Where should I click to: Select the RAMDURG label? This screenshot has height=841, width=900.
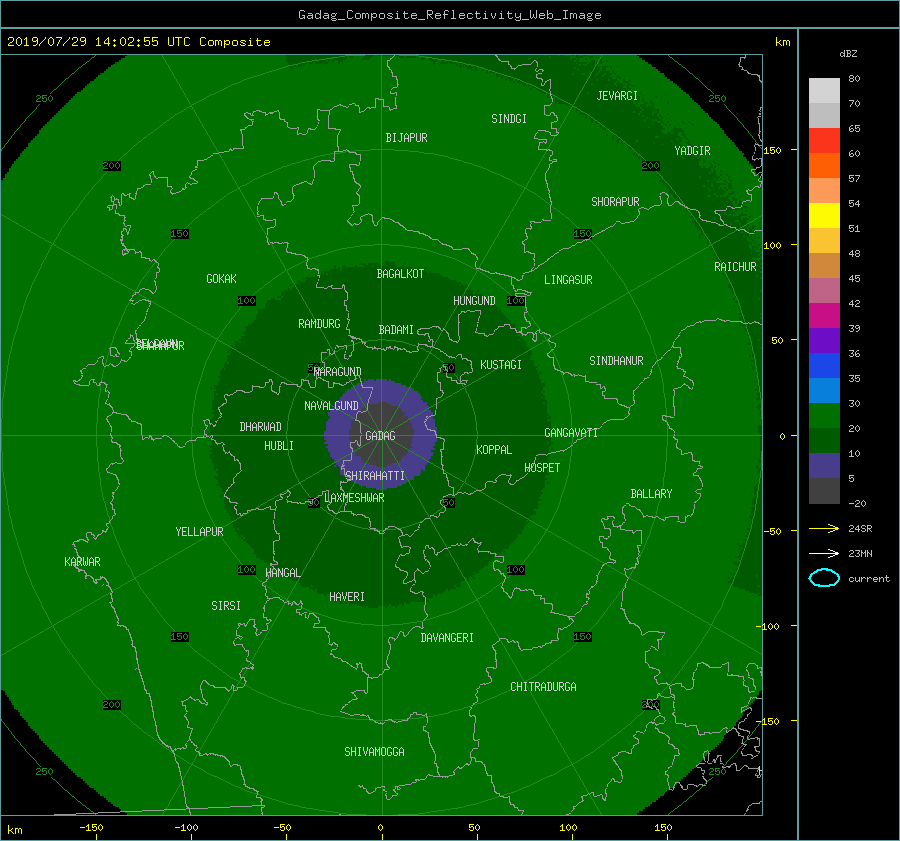coord(319,324)
